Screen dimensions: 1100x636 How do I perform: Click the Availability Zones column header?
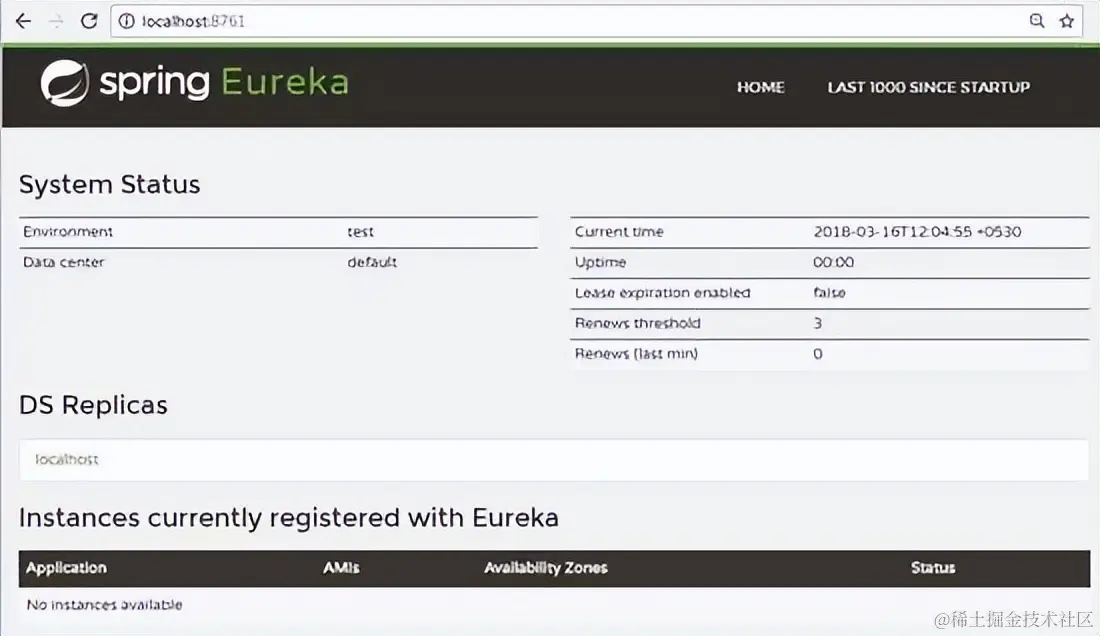[546, 568]
